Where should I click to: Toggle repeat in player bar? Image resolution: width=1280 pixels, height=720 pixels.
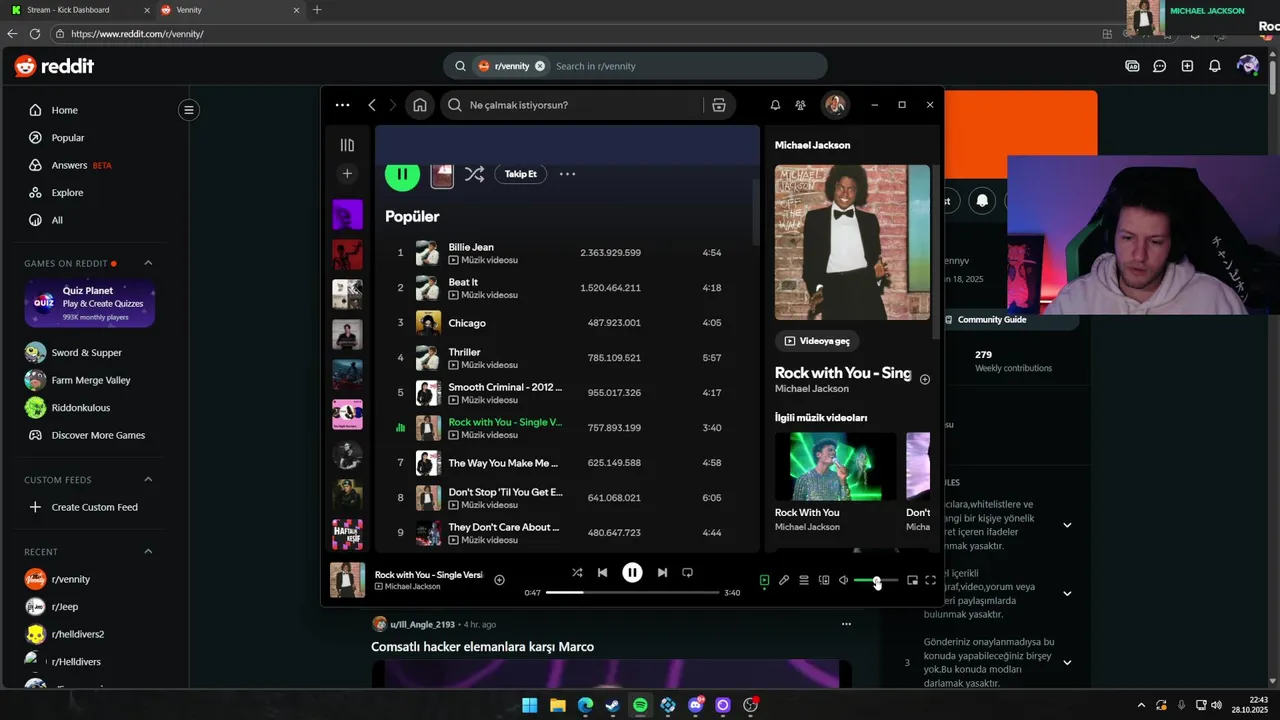coord(687,573)
